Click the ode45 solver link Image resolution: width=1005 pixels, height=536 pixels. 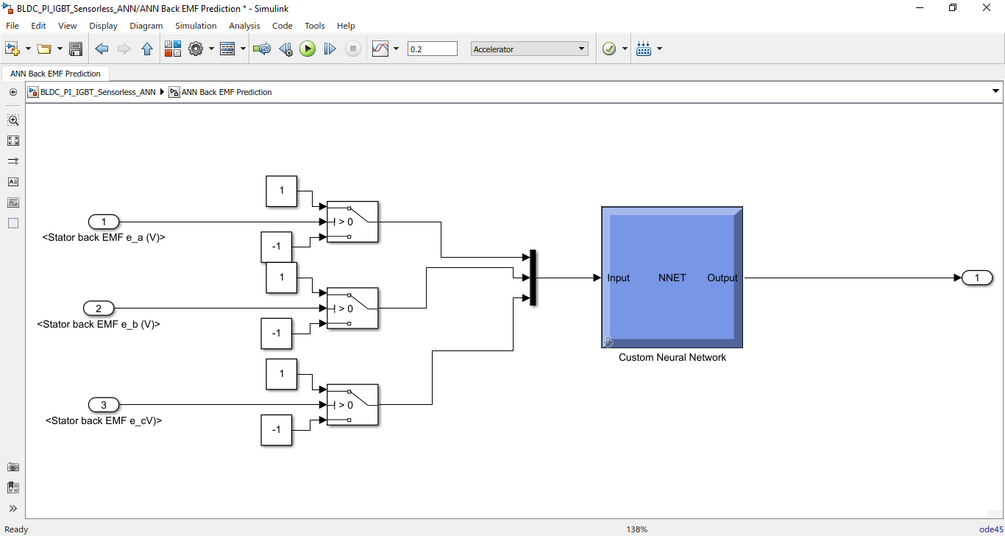991,530
